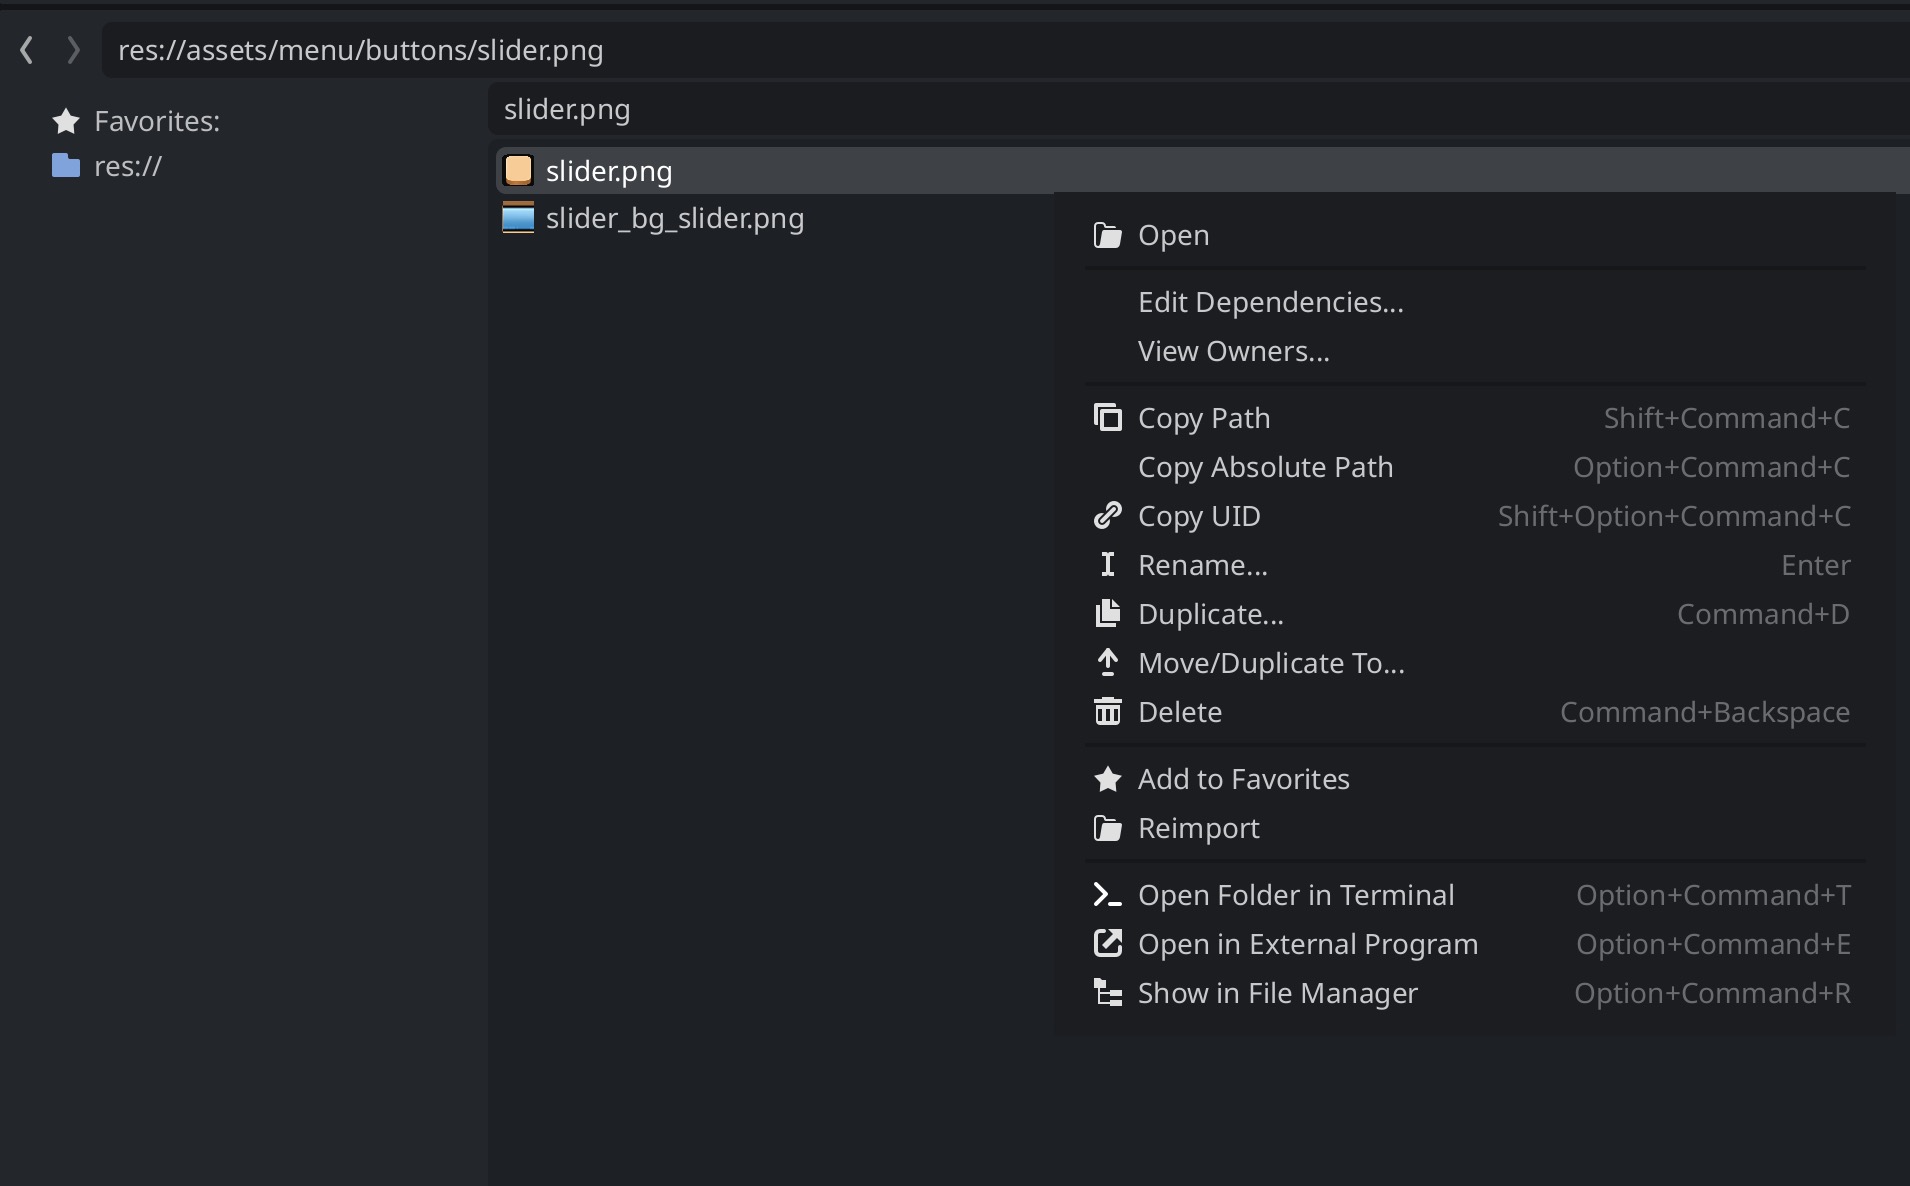Click the Rename cursor icon
Image resolution: width=1910 pixels, height=1186 pixels.
coord(1108,564)
